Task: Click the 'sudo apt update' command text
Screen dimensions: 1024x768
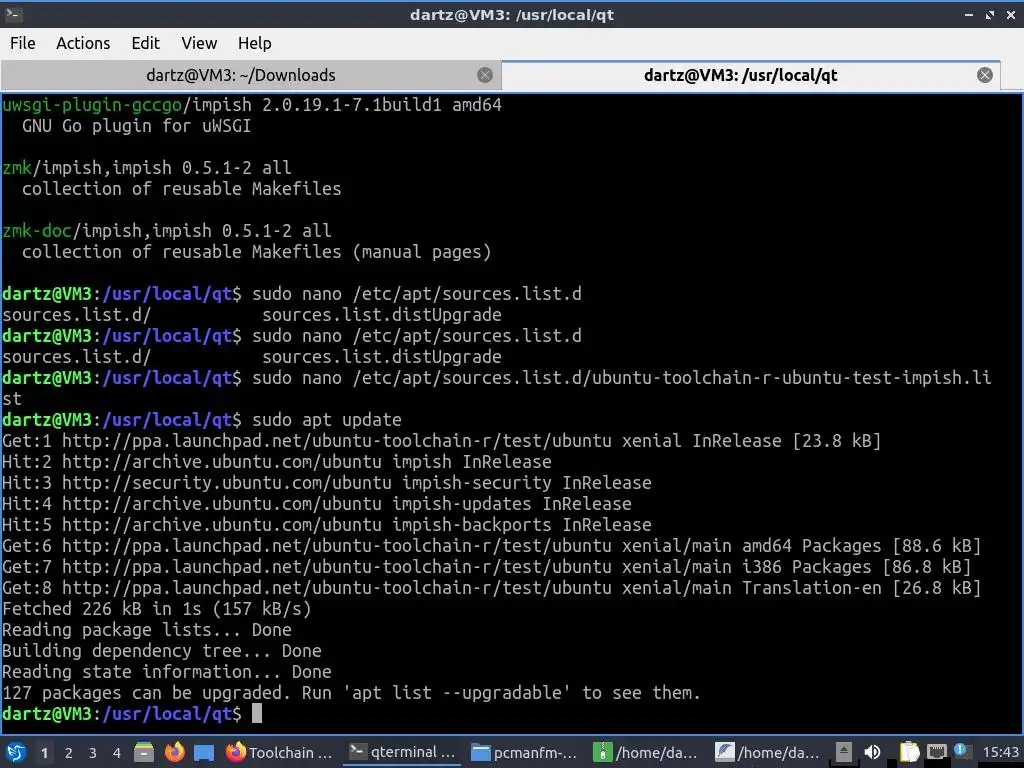Action: point(327,420)
